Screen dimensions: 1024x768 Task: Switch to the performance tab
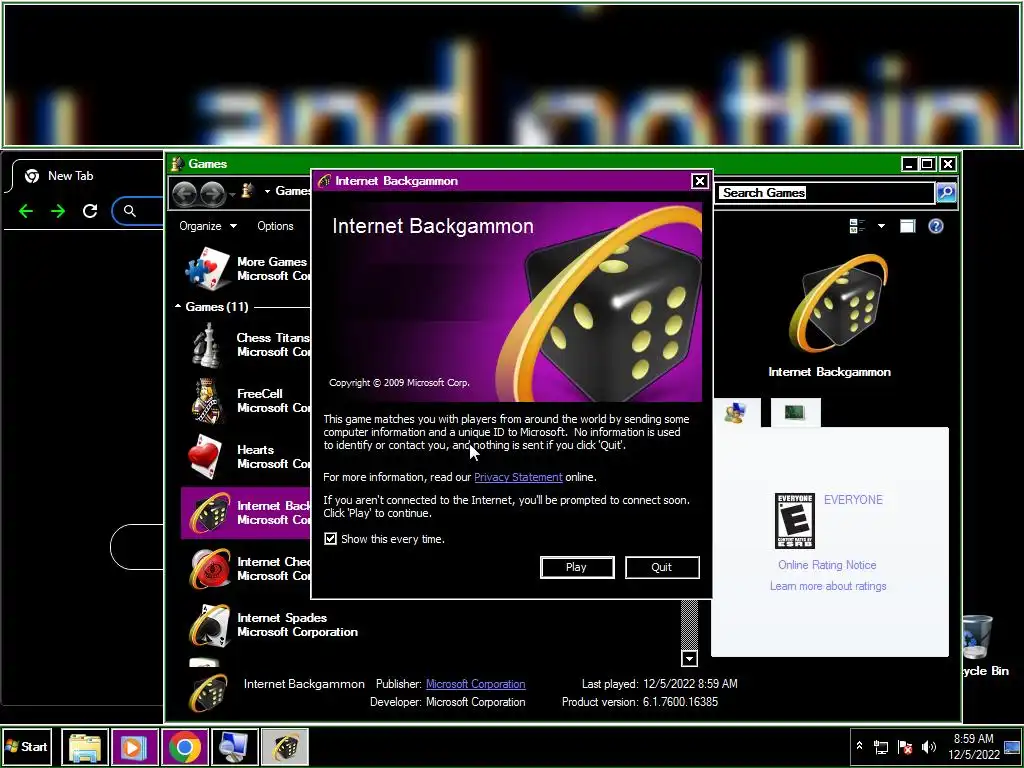pos(795,412)
